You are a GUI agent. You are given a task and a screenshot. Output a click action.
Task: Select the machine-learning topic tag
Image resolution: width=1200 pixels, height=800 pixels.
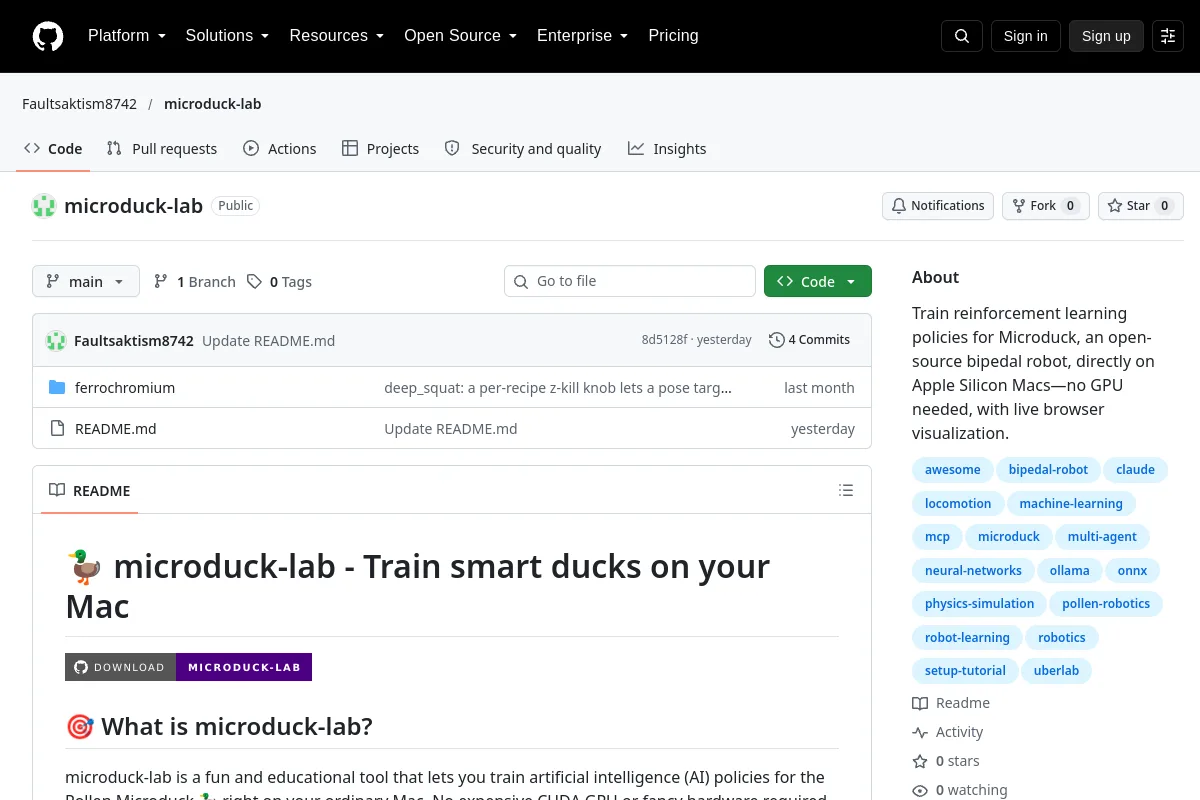pyautogui.click(x=1071, y=504)
